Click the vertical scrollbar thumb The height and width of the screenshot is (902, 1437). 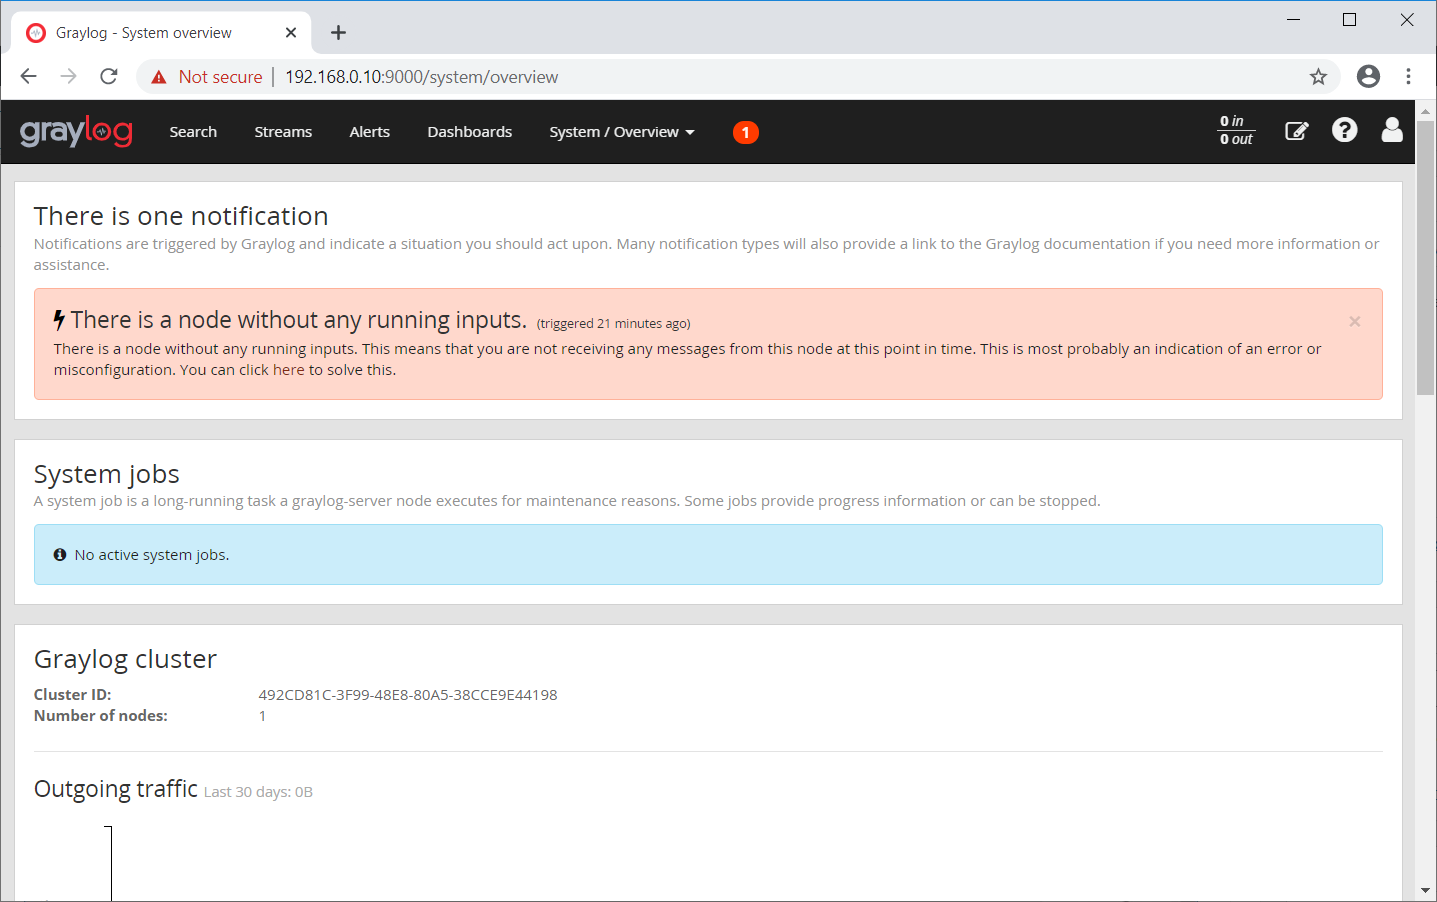tap(1426, 258)
